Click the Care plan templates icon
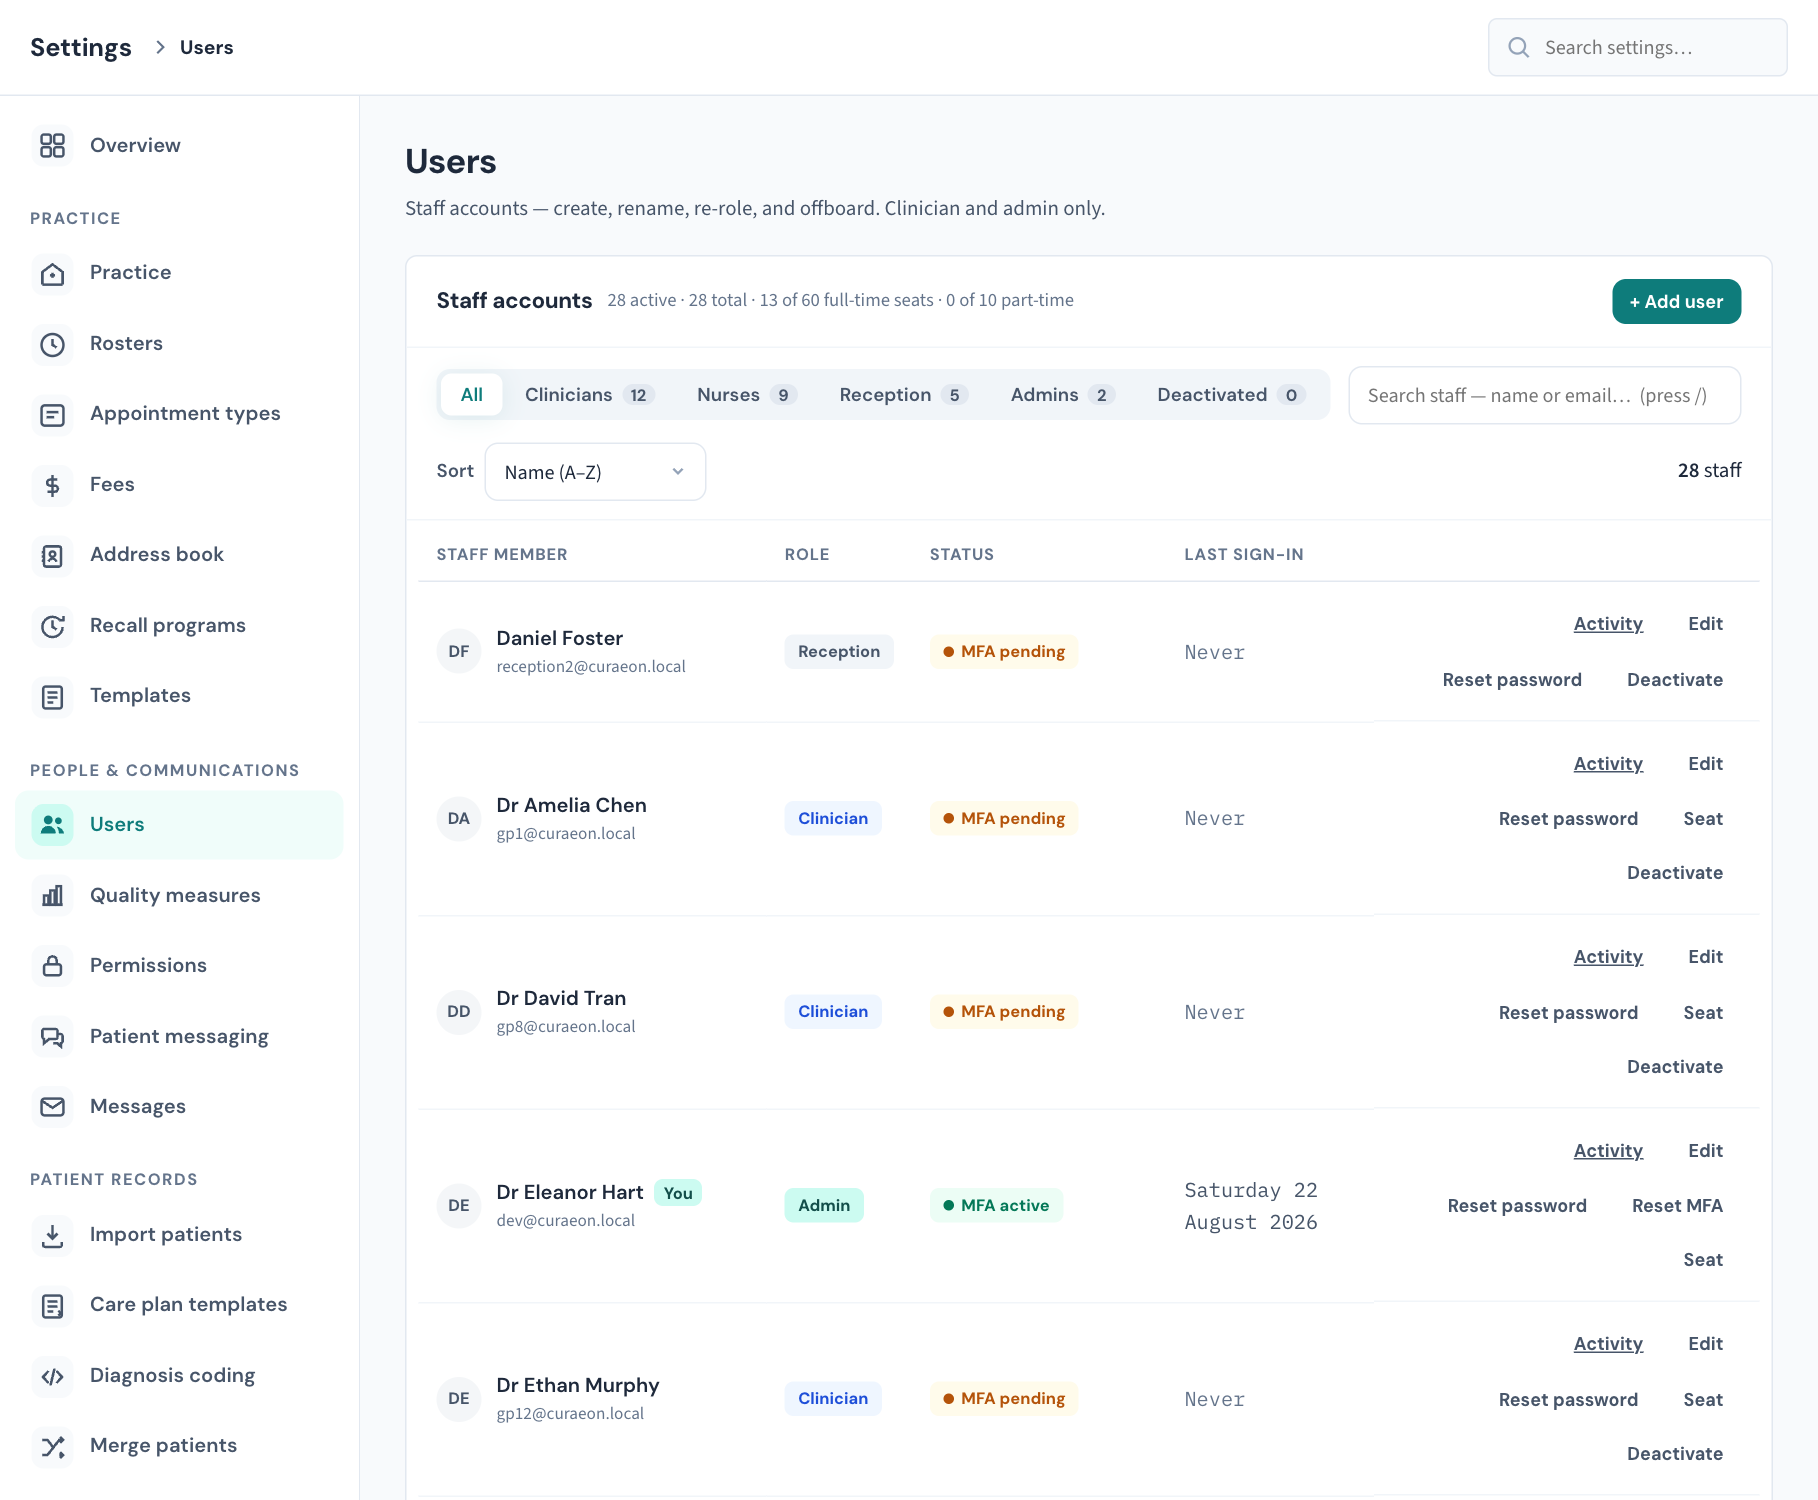The image size is (1818, 1500). coord(52,1306)
